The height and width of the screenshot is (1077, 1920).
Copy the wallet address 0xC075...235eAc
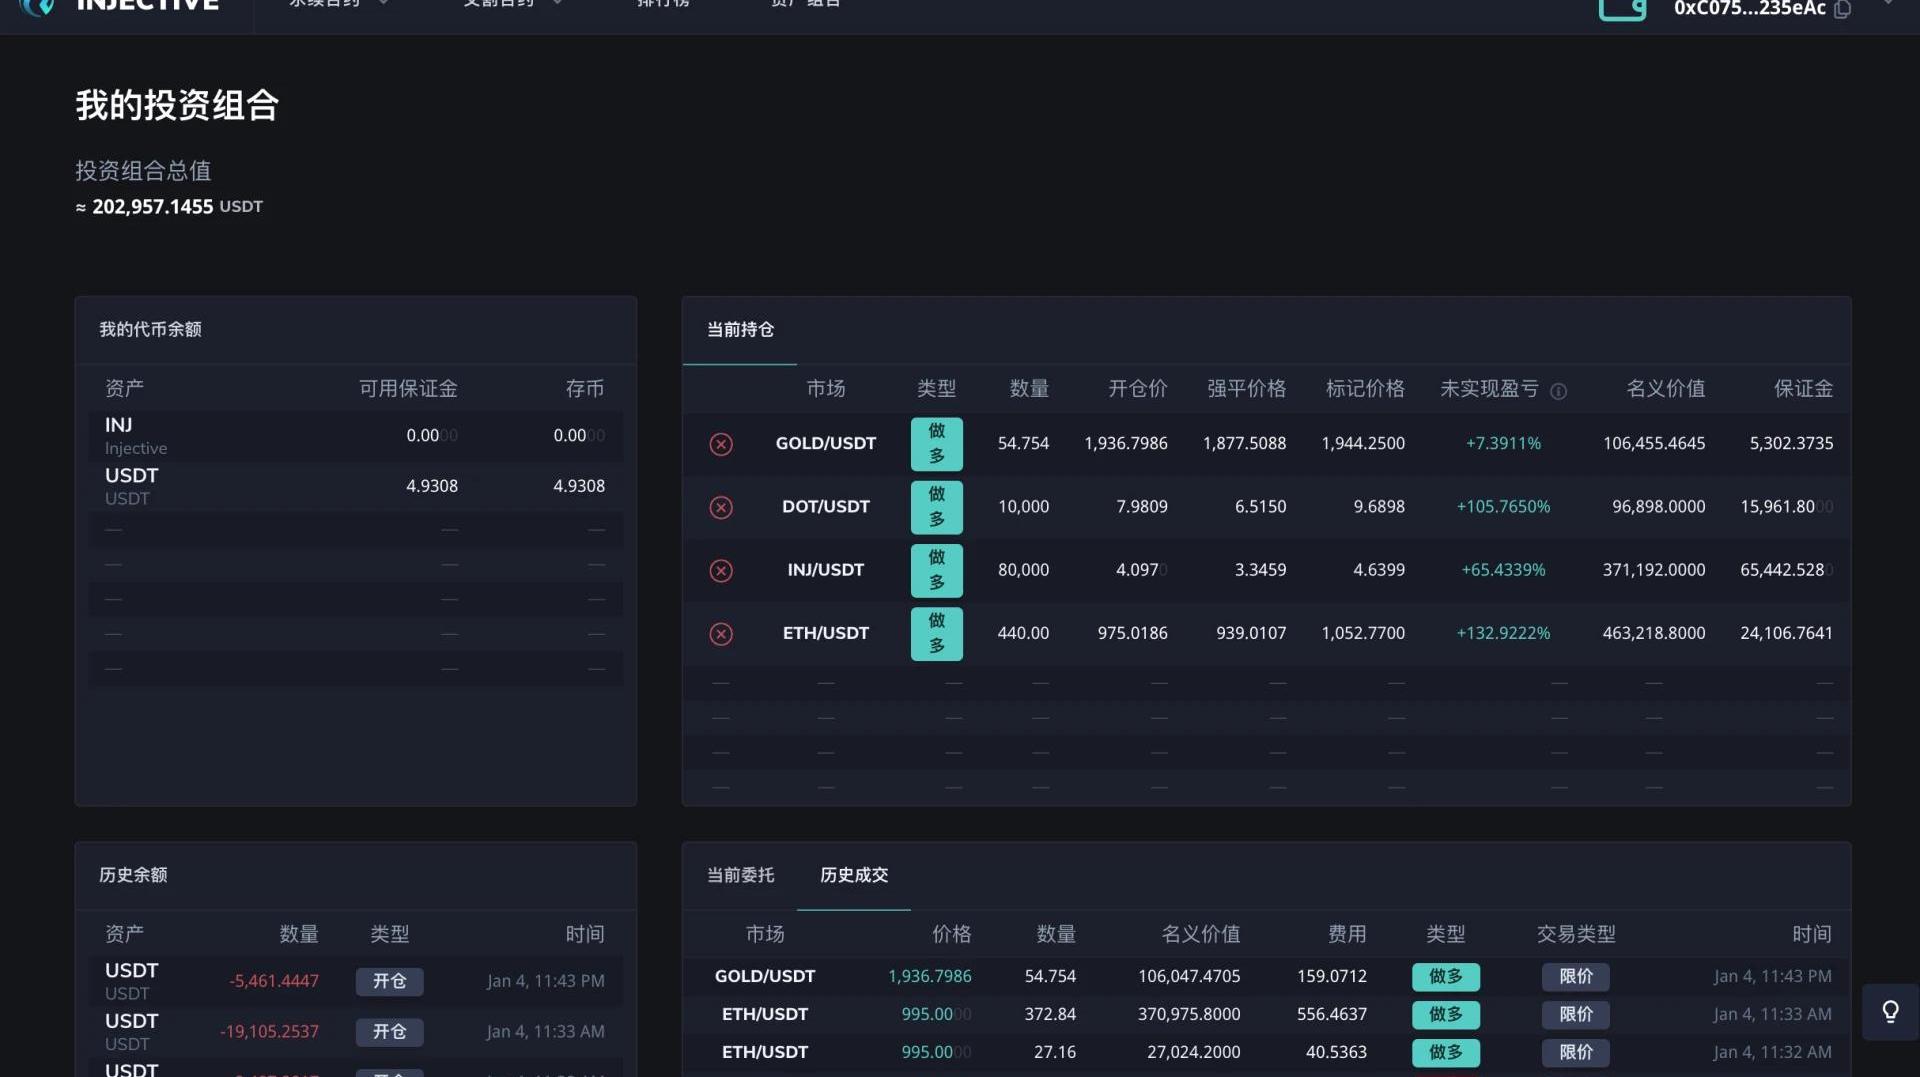click(1843, 9)
